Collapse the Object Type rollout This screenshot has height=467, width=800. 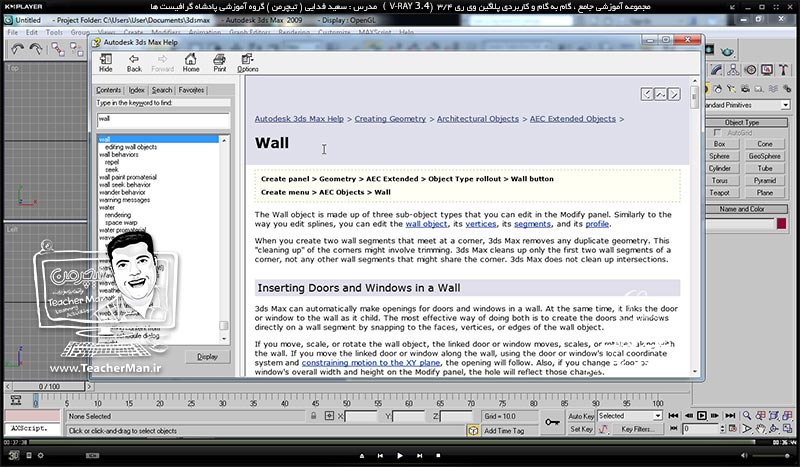click(x=742, y=122)
